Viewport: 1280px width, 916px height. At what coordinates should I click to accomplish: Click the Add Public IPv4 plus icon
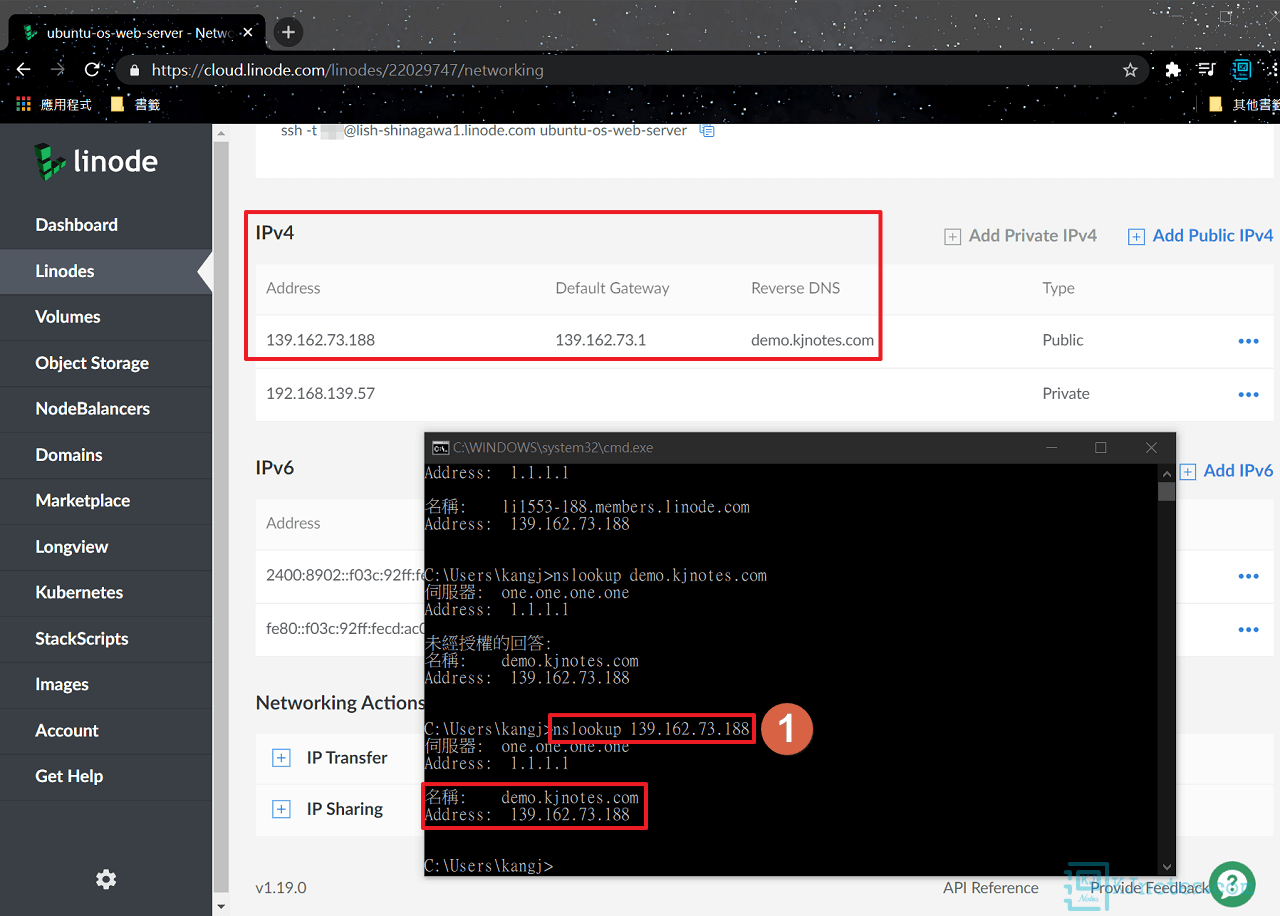[x=1136, y=237]
